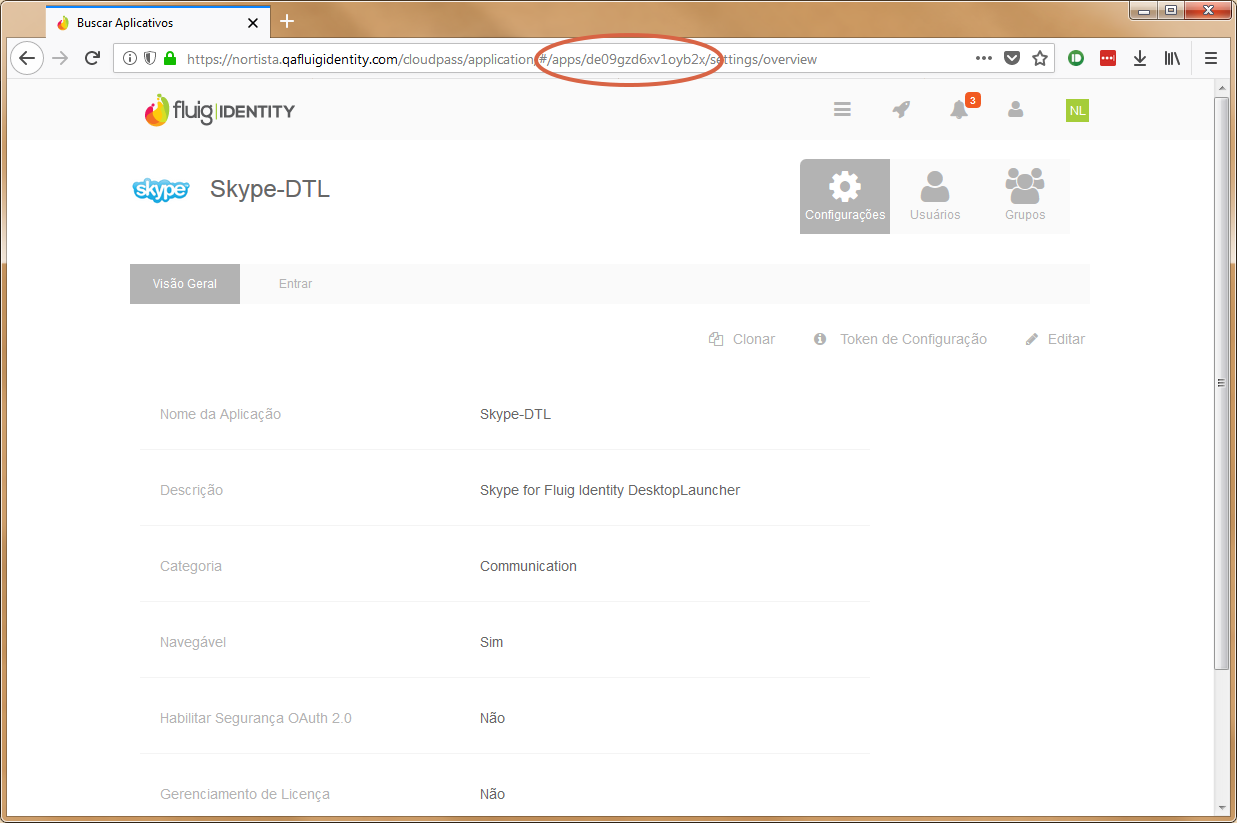
Task: Click the Sim value for Navegável
Action: coord(491,642)
